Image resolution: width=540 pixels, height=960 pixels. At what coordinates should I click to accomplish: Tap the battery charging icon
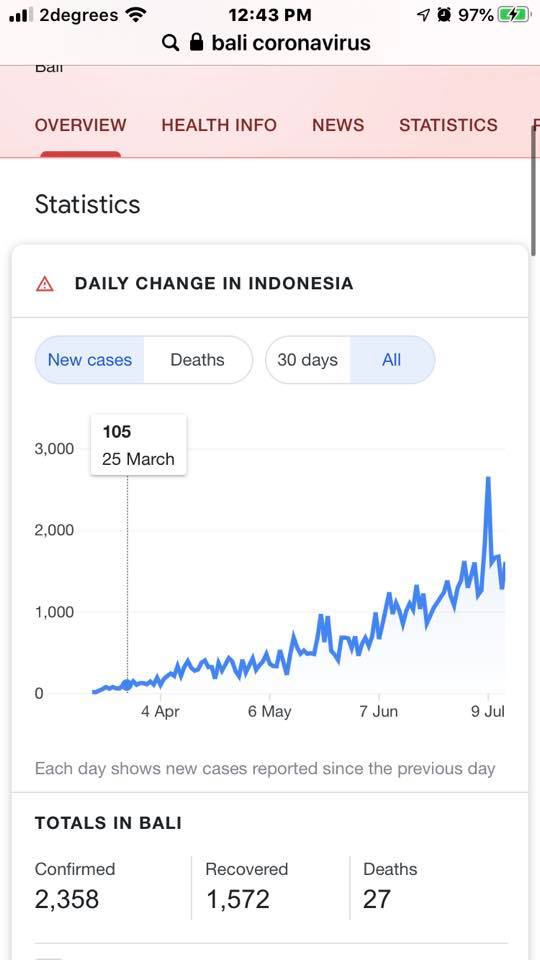(514, 15)
